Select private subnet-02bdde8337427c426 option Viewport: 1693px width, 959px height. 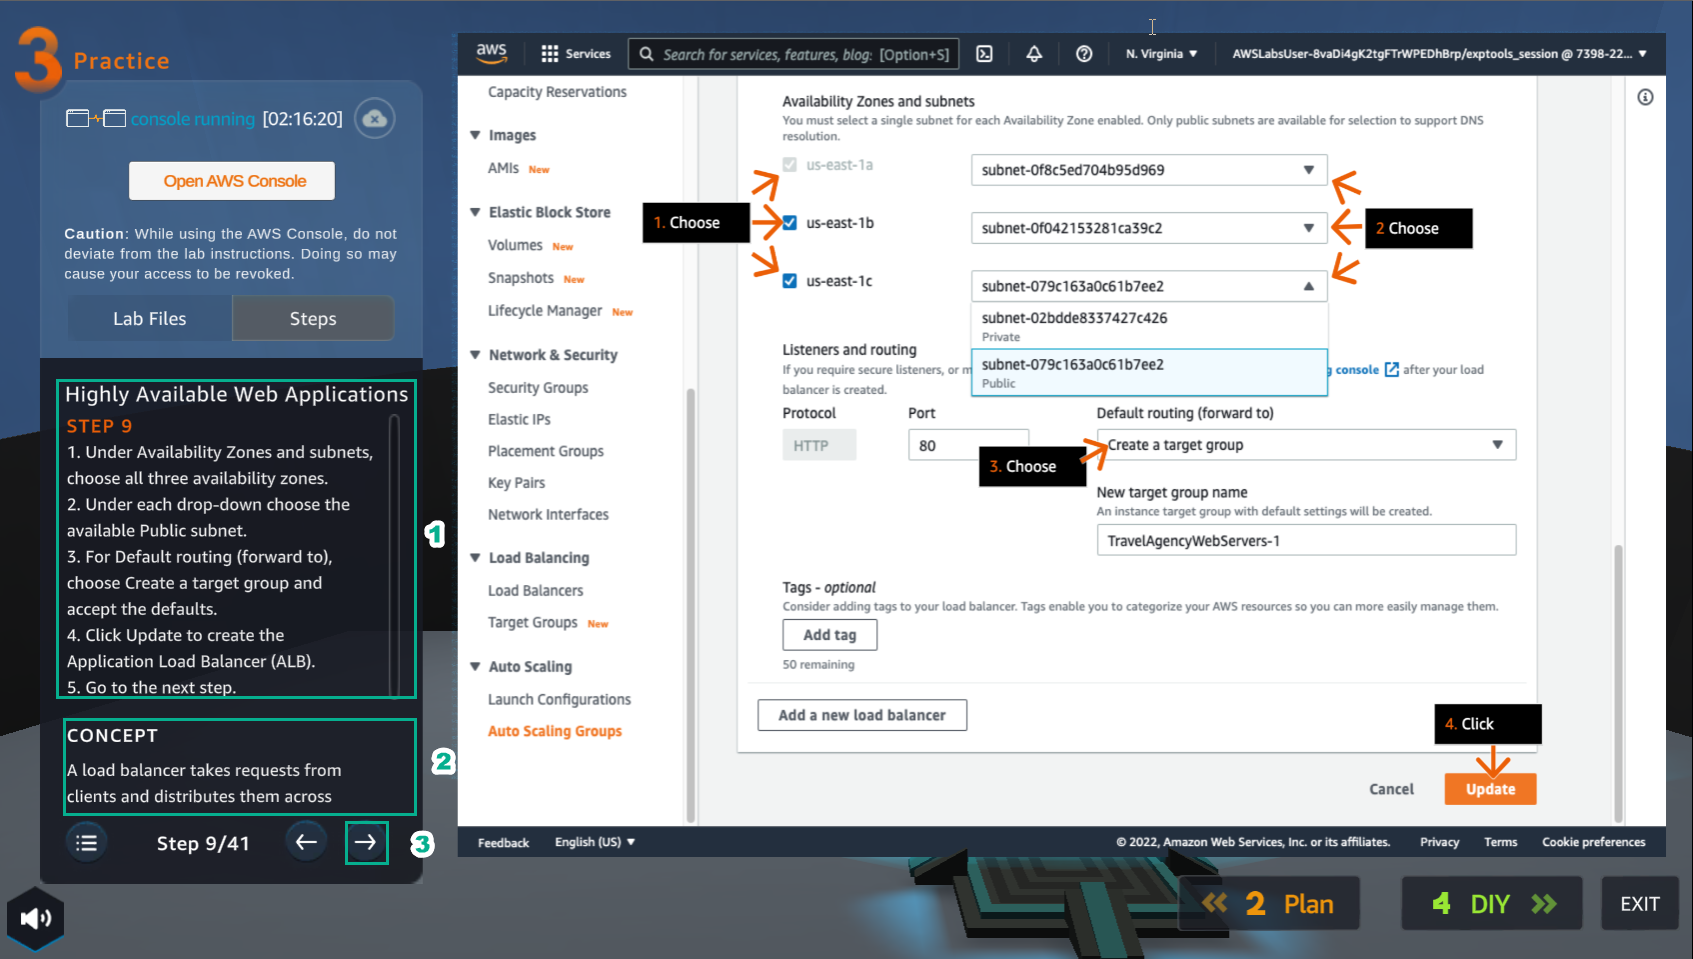coord(1149,326)
